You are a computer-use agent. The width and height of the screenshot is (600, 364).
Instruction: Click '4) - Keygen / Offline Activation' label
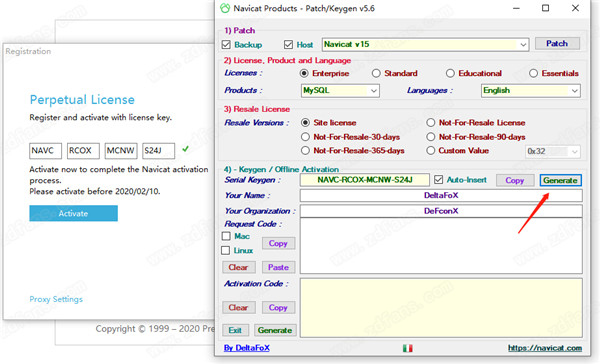point(281,169)
